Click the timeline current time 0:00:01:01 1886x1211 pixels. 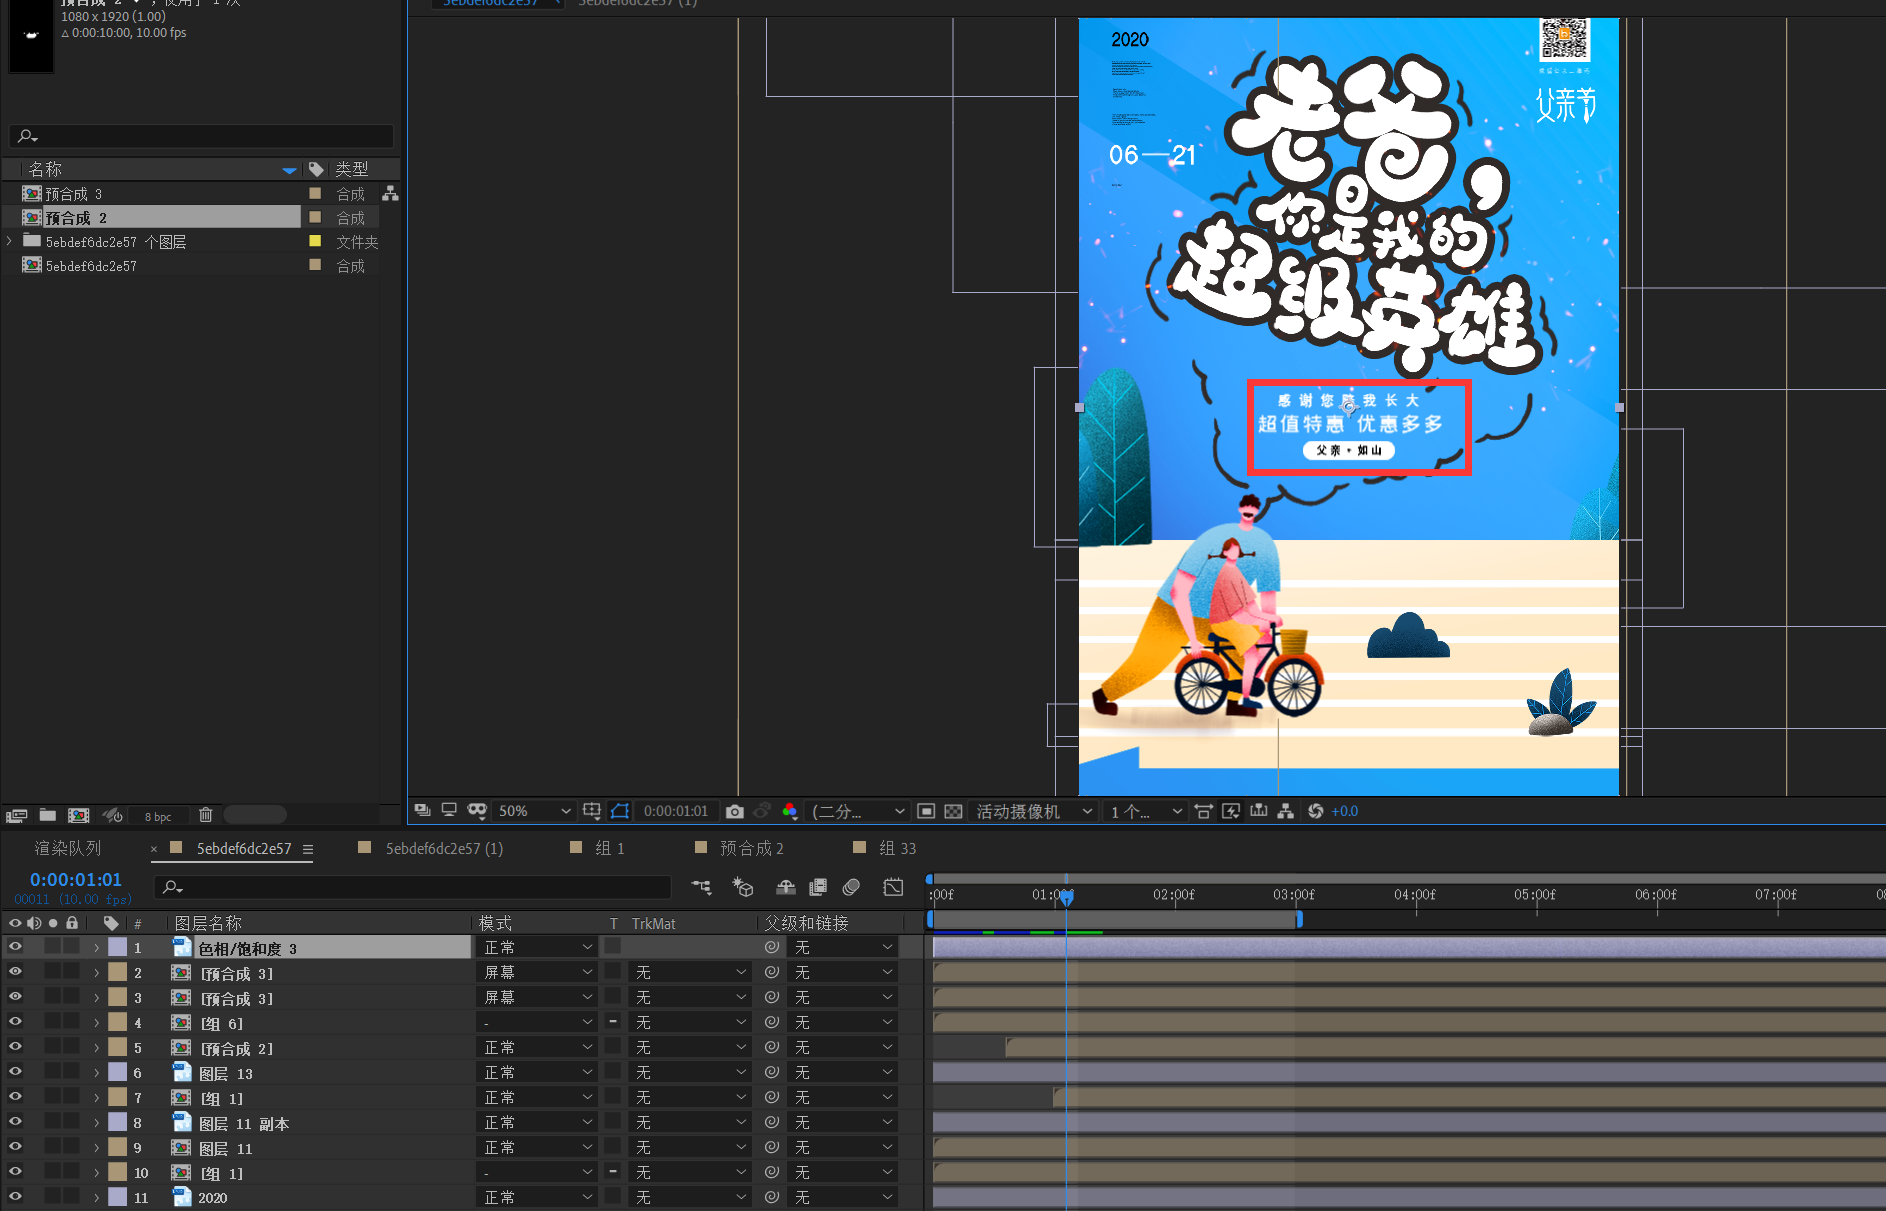(x=76, y=879)
